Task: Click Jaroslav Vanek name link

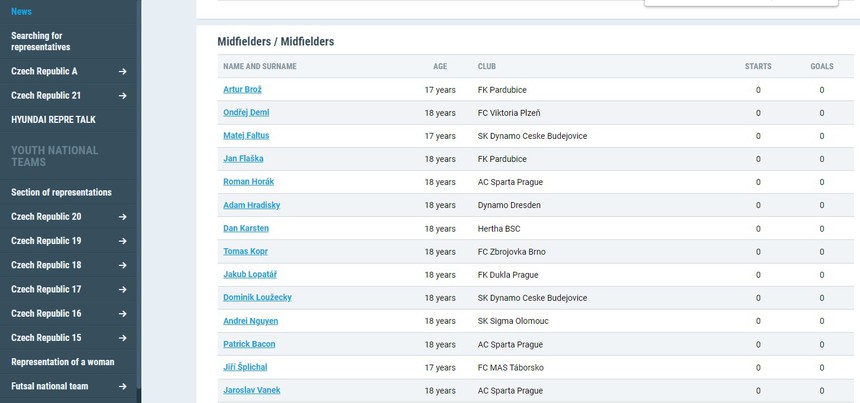Action: pos(252,391)
